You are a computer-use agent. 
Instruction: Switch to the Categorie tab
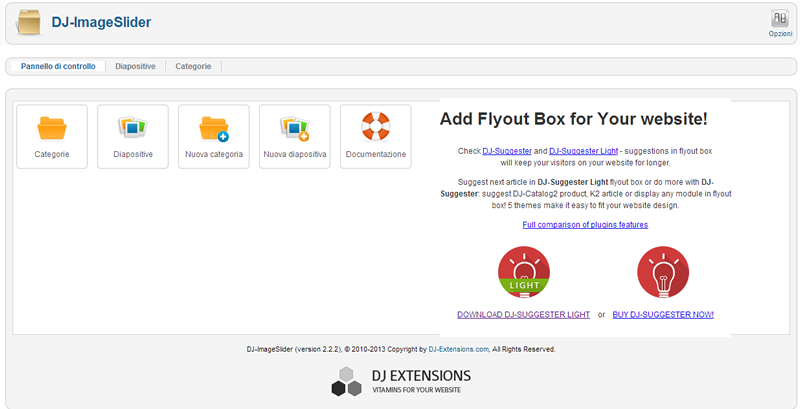pyautogui.click(x=193, y=66)
